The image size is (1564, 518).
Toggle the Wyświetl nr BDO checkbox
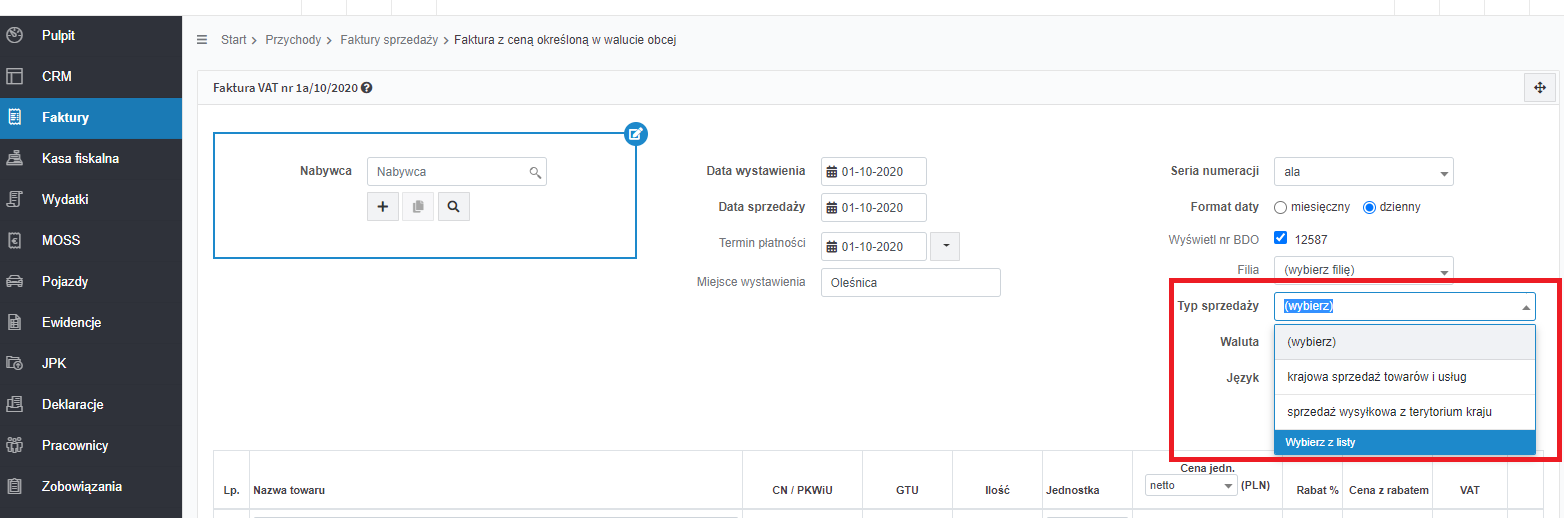[1280, 239]
